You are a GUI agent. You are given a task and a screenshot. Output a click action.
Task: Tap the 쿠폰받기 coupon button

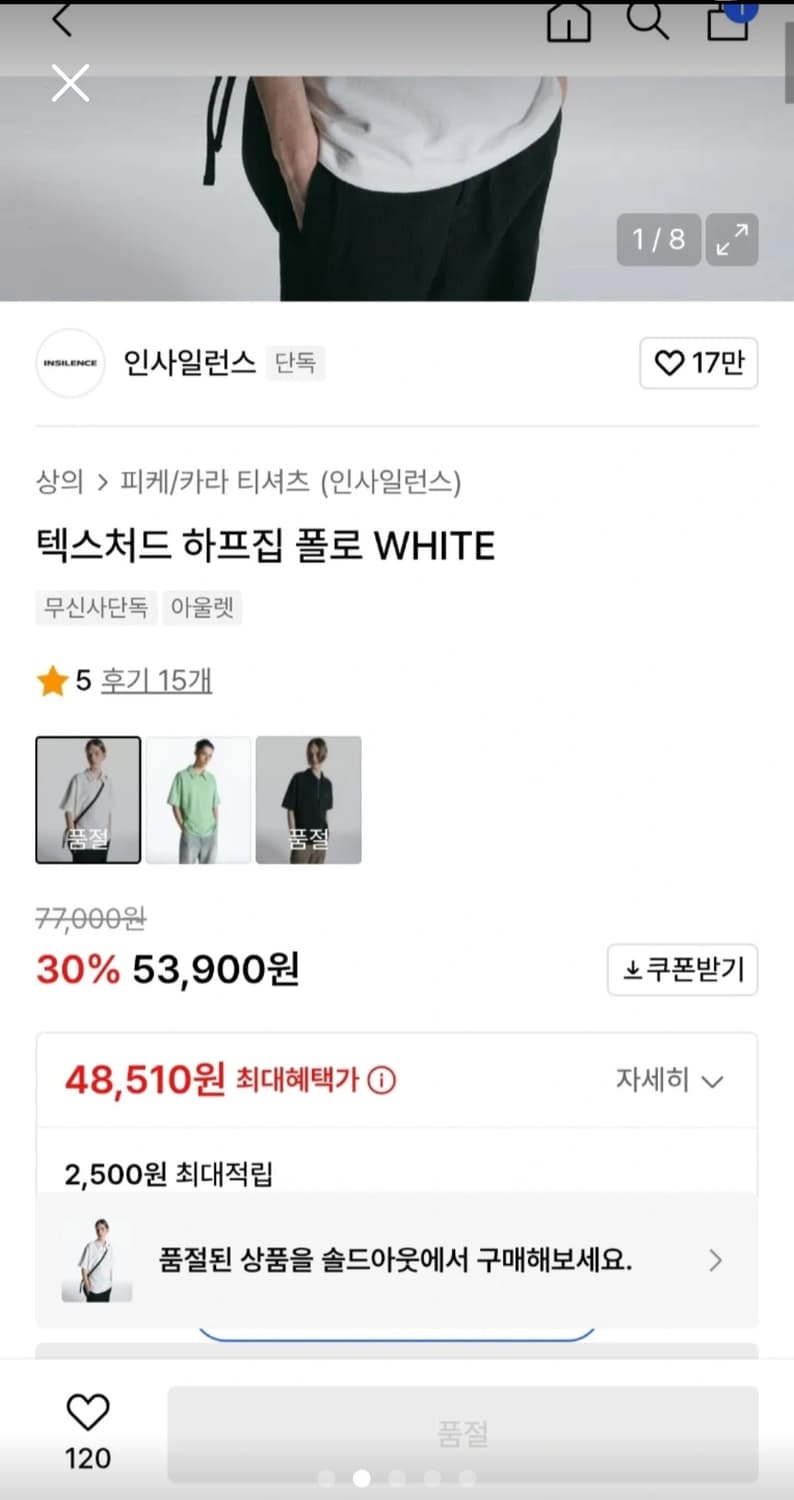682,969
